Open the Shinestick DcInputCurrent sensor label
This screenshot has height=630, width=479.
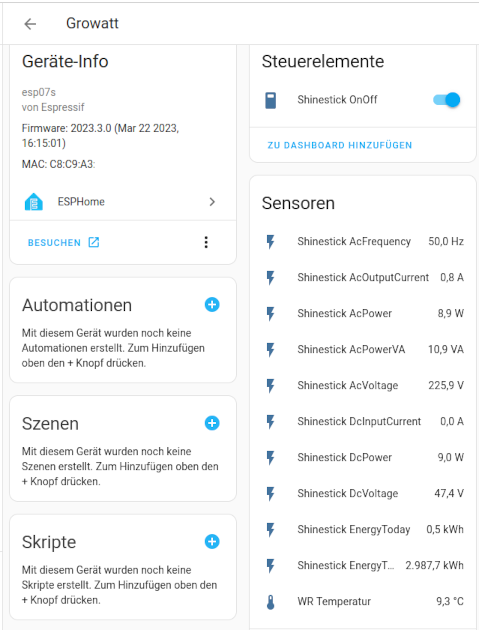[x=359, y=421]
